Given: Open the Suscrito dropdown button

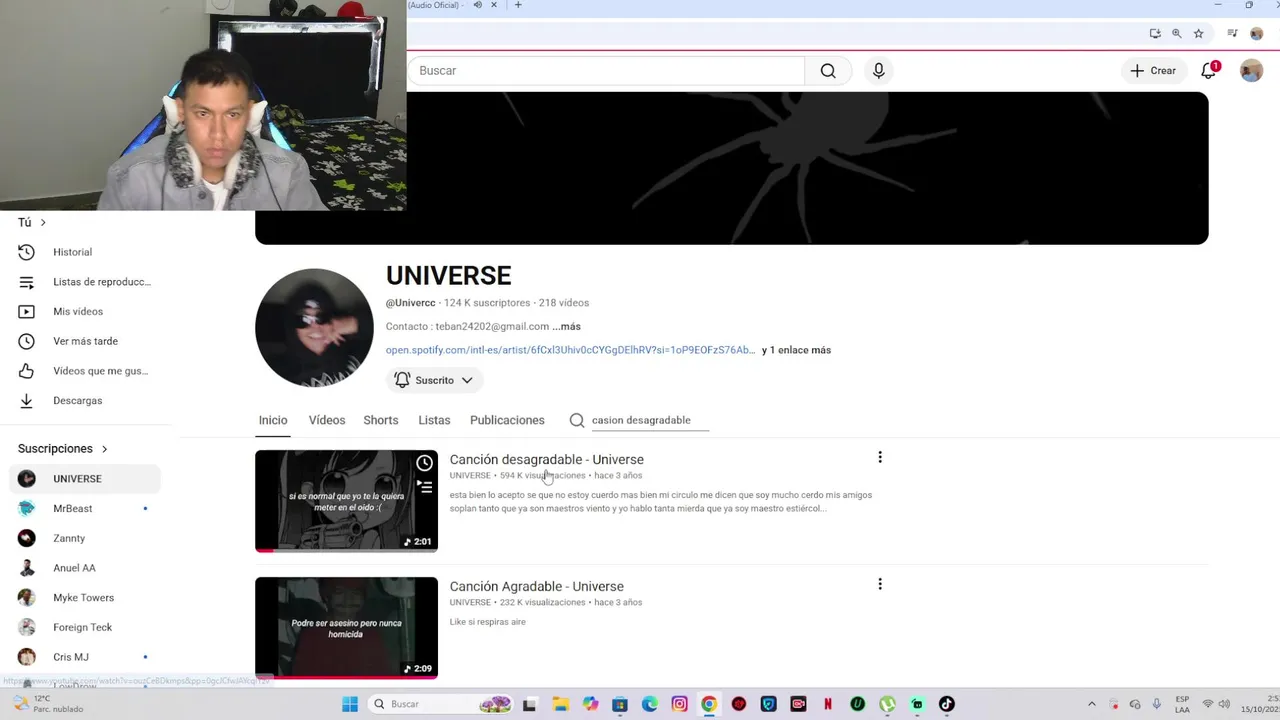Looking at the screenshot, I should click(434, 380).
